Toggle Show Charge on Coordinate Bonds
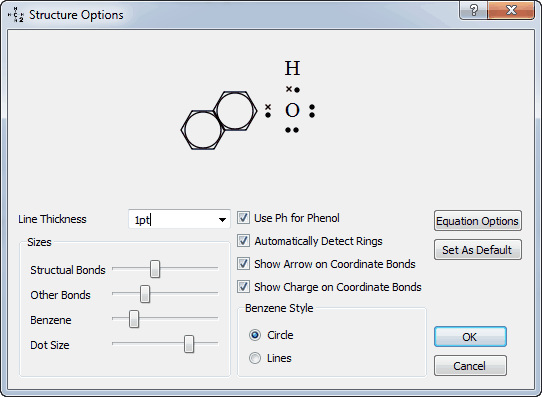The height and width of the screenshot is (397, 542). coord(243,287)
